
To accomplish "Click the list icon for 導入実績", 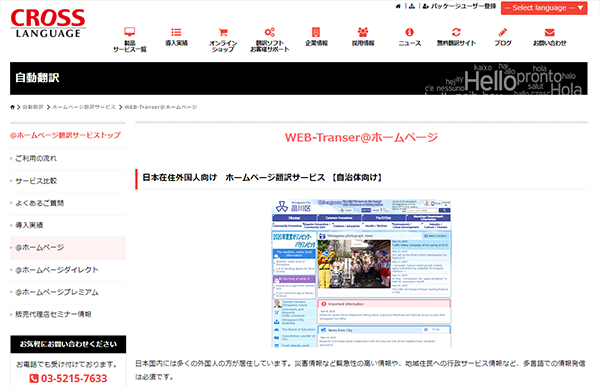I will tap(176, 32).
